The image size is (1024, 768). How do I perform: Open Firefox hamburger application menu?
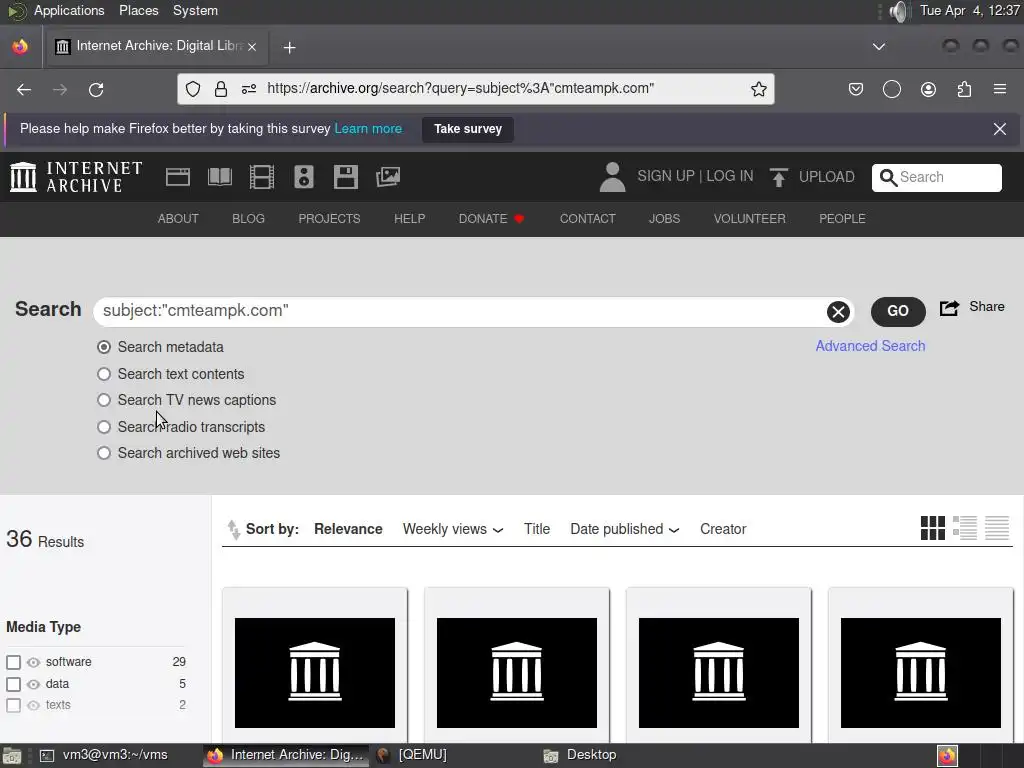pos(999,89)
